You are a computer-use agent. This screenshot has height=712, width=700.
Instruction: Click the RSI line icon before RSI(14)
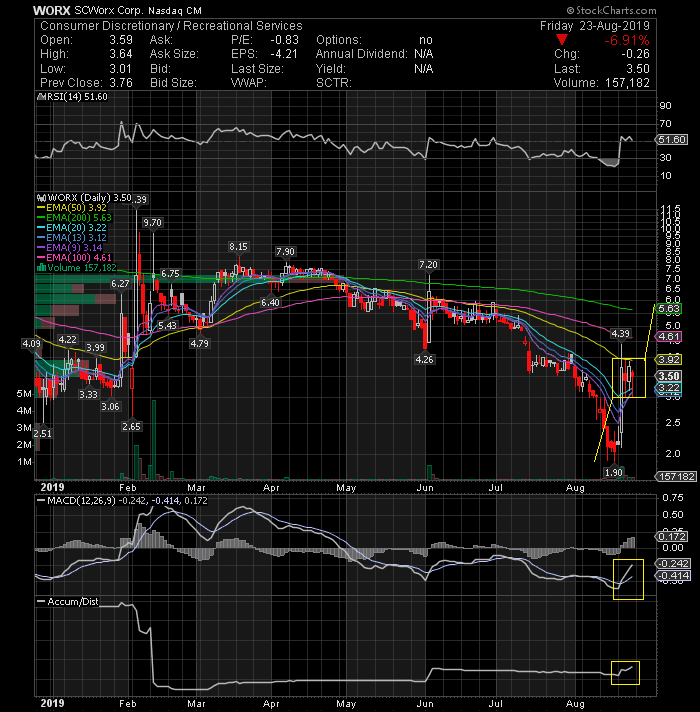40,97
